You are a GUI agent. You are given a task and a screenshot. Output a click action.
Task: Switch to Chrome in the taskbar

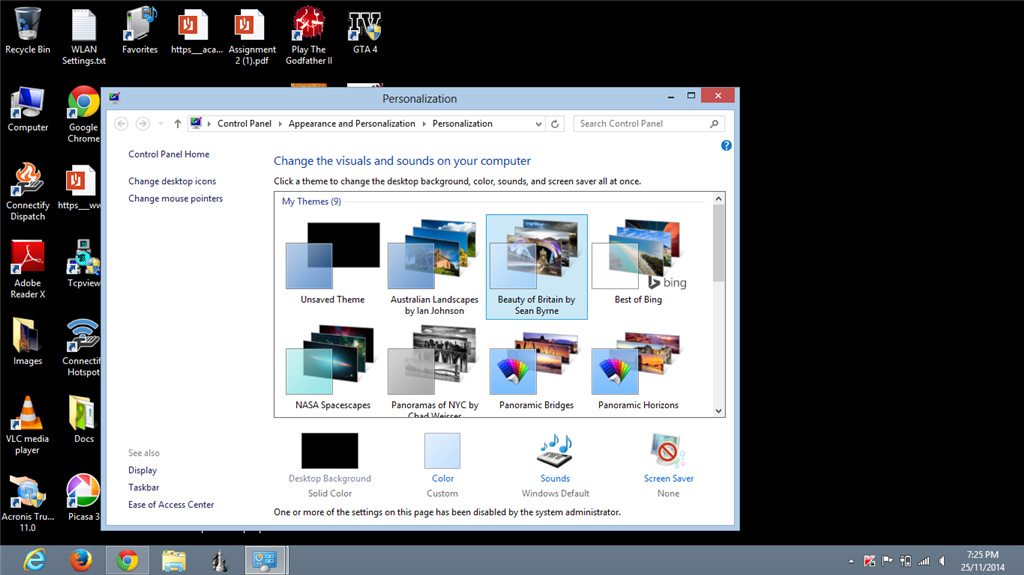point(127,561)
